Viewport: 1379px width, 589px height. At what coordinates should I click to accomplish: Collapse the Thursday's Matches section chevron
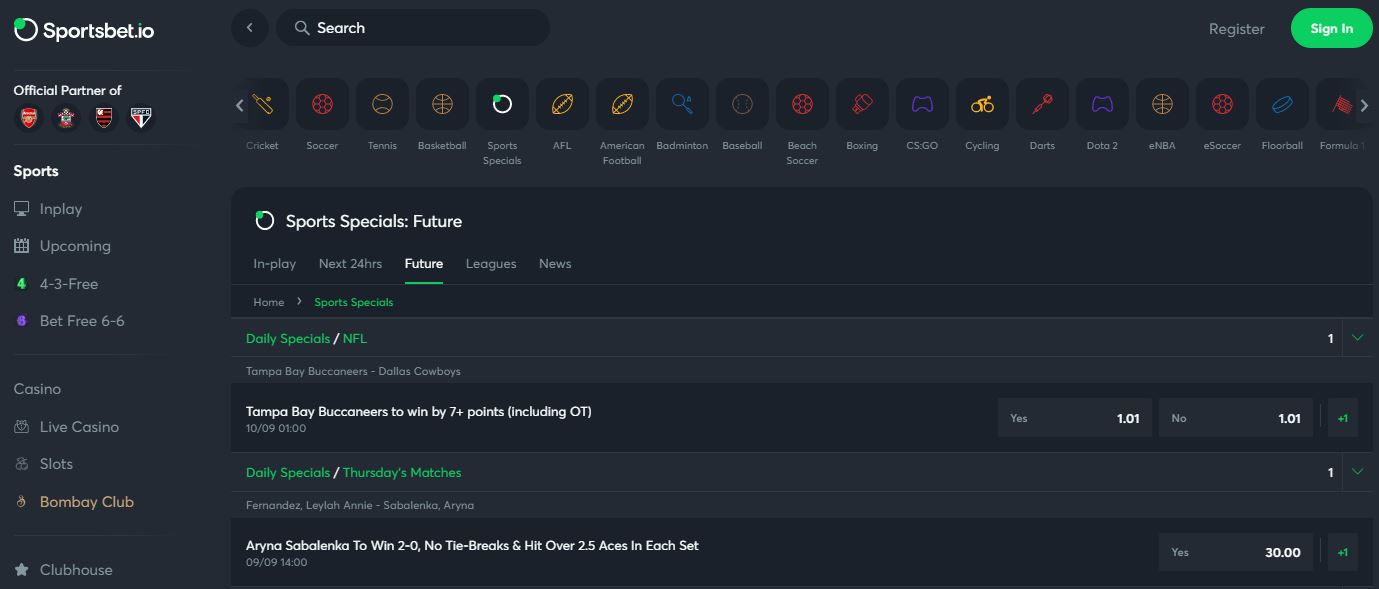1357,472
